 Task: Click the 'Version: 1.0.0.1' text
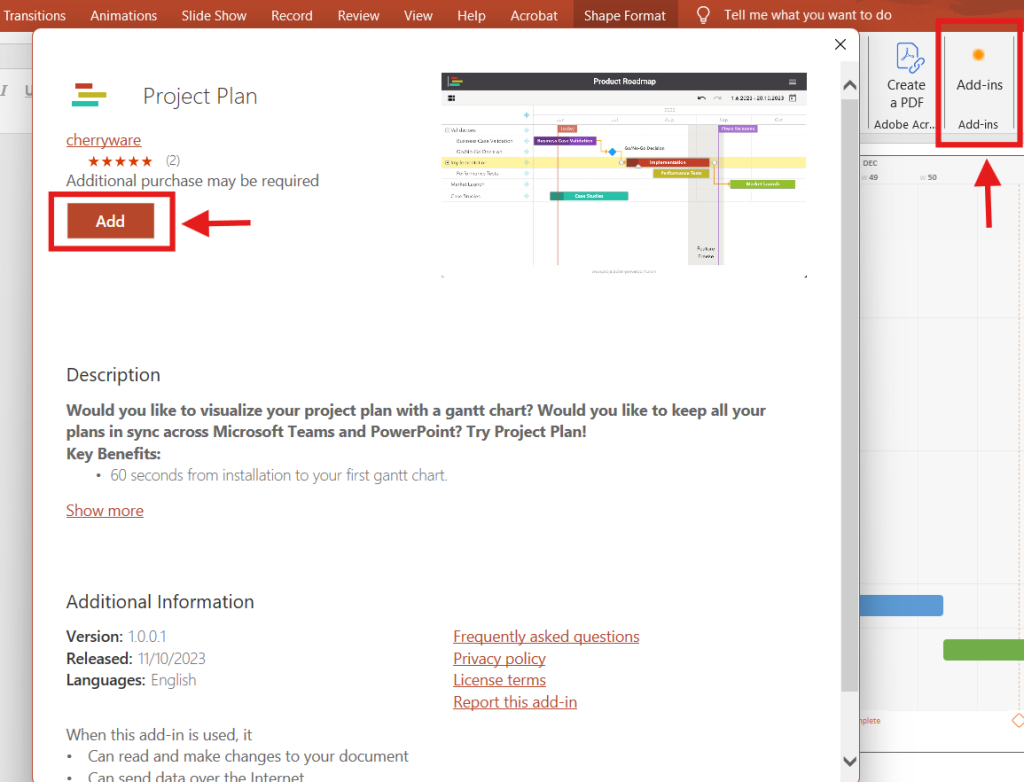[116, 636]
